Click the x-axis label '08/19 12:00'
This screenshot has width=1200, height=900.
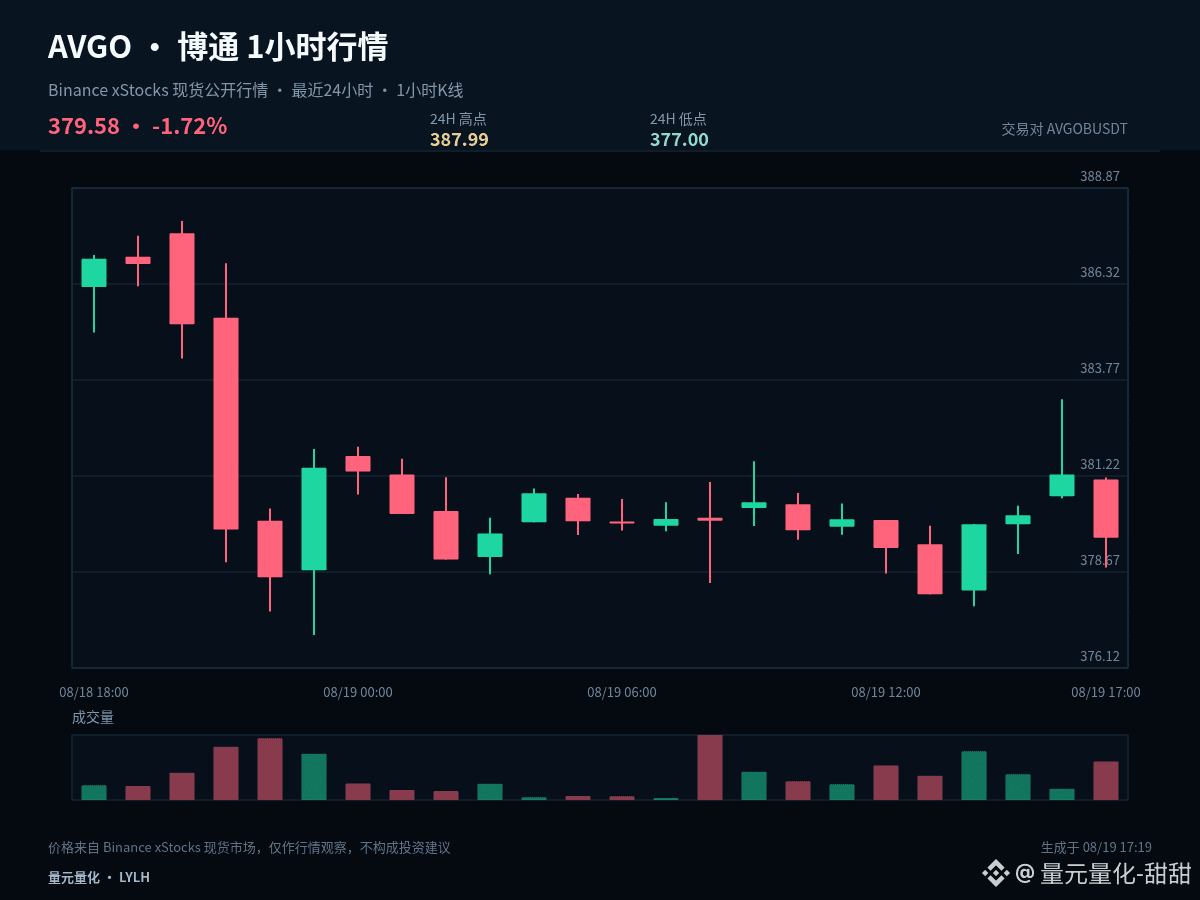click(x=886, y=692)
